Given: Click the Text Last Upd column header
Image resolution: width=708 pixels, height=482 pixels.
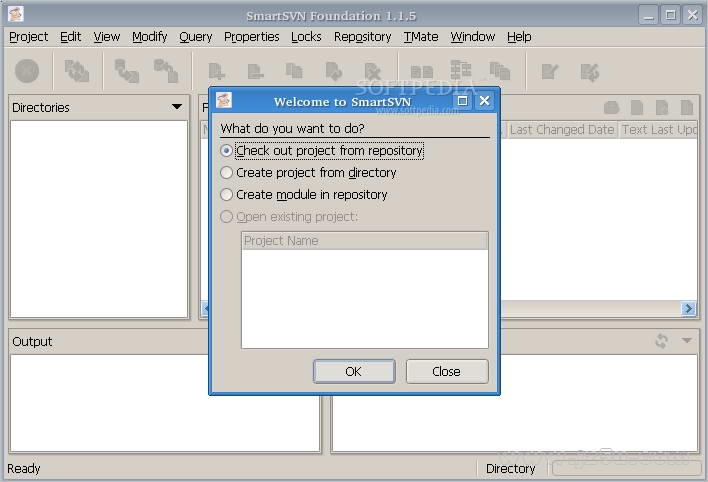Looking at the screenshot, I should (659, 130).
